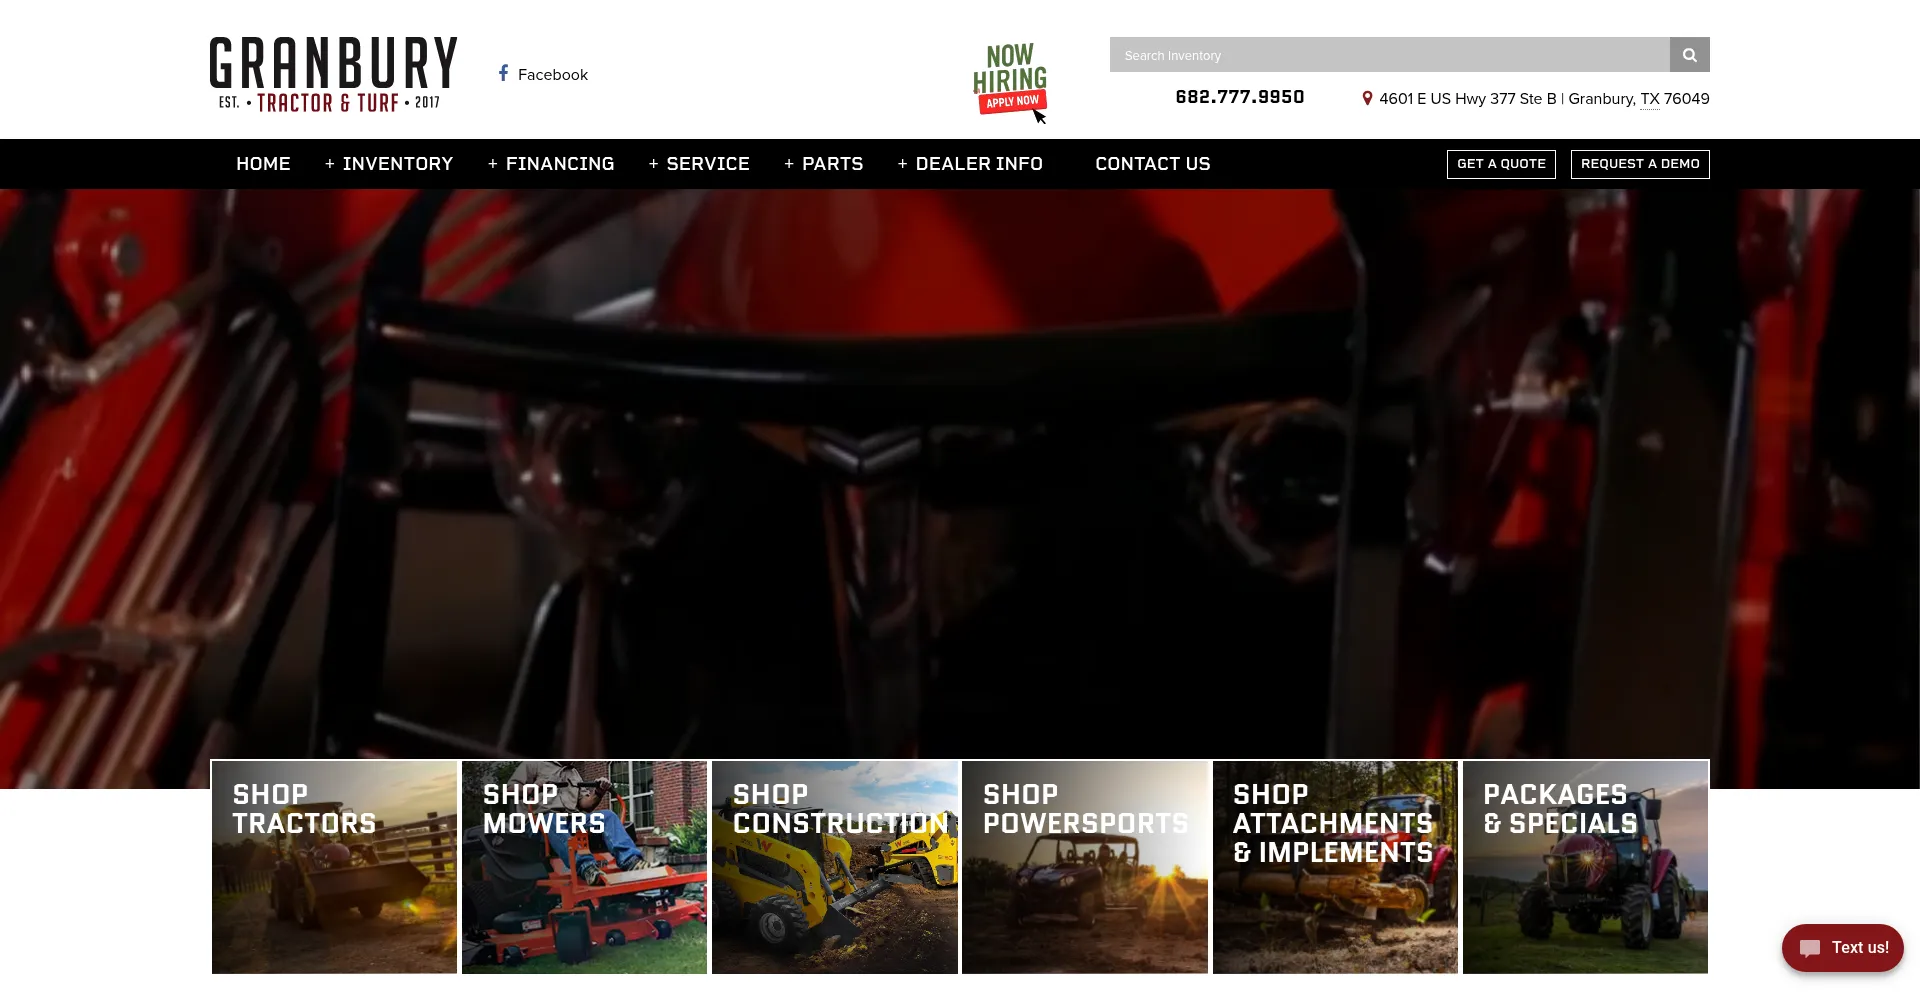Image resolution: width=1920 pixels, height=993 pixels.
Task: Click inside the Search Inventory field
Action: [1389, 55]
